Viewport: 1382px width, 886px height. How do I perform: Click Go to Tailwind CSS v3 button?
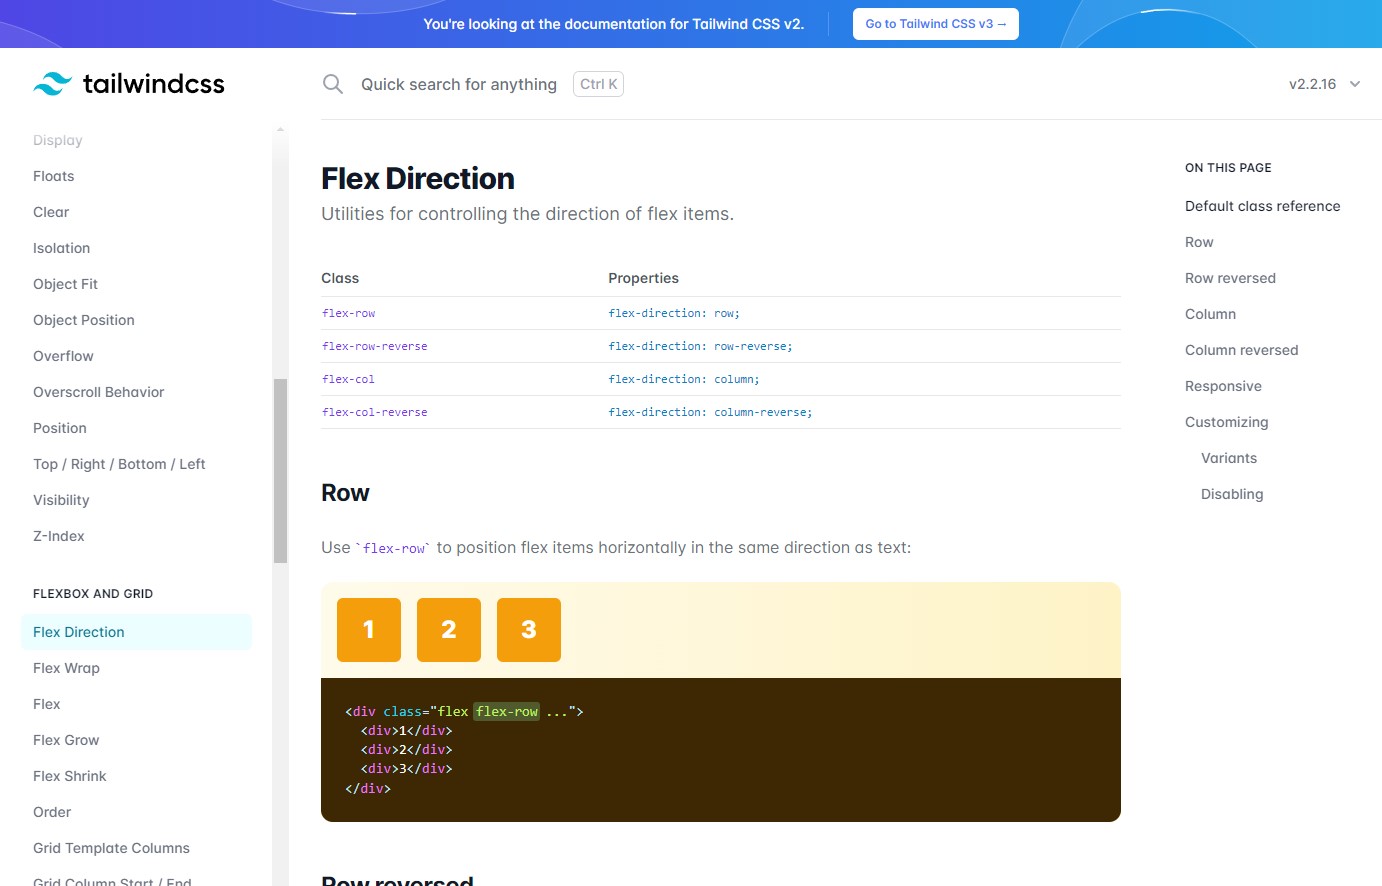[x=935, y=24]
